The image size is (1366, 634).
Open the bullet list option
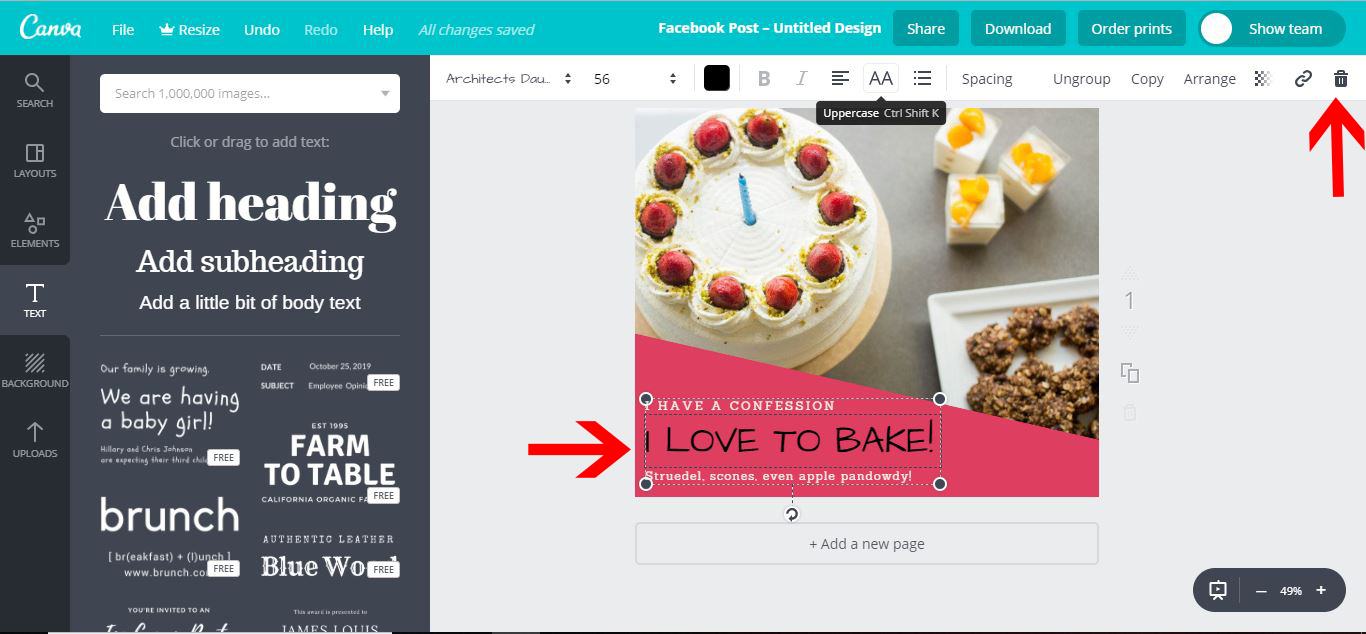point(921,77)
